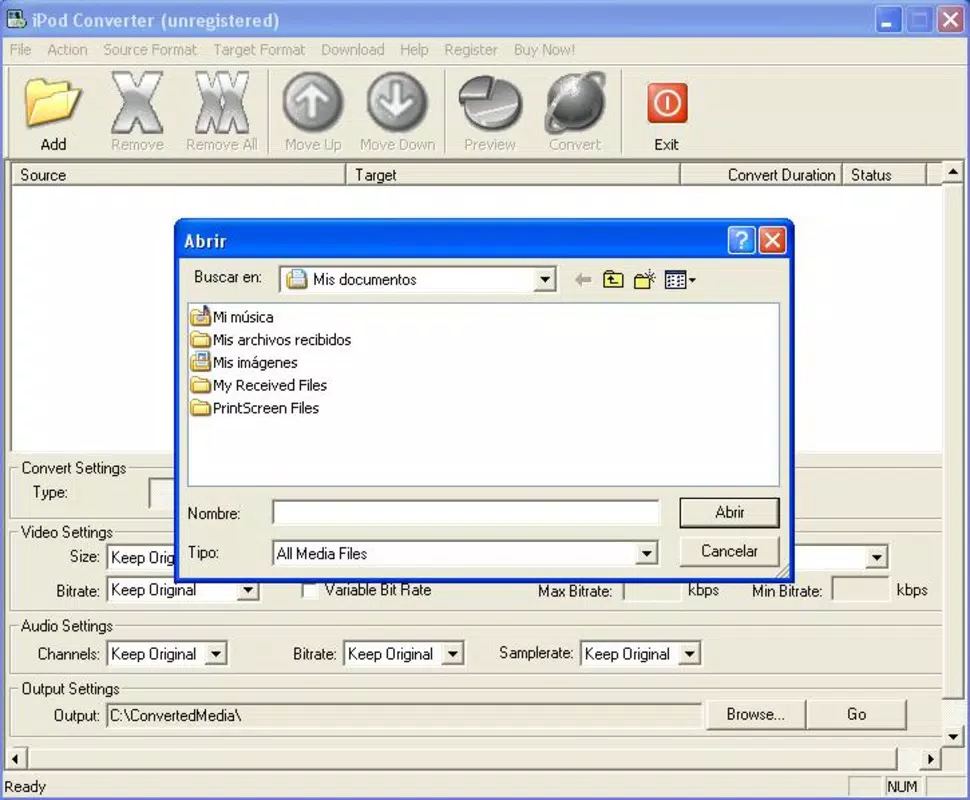Click the Convert Duration column header
Image resolution: width=970 pixels, height=800 pixels.
[x=761, y=175]
